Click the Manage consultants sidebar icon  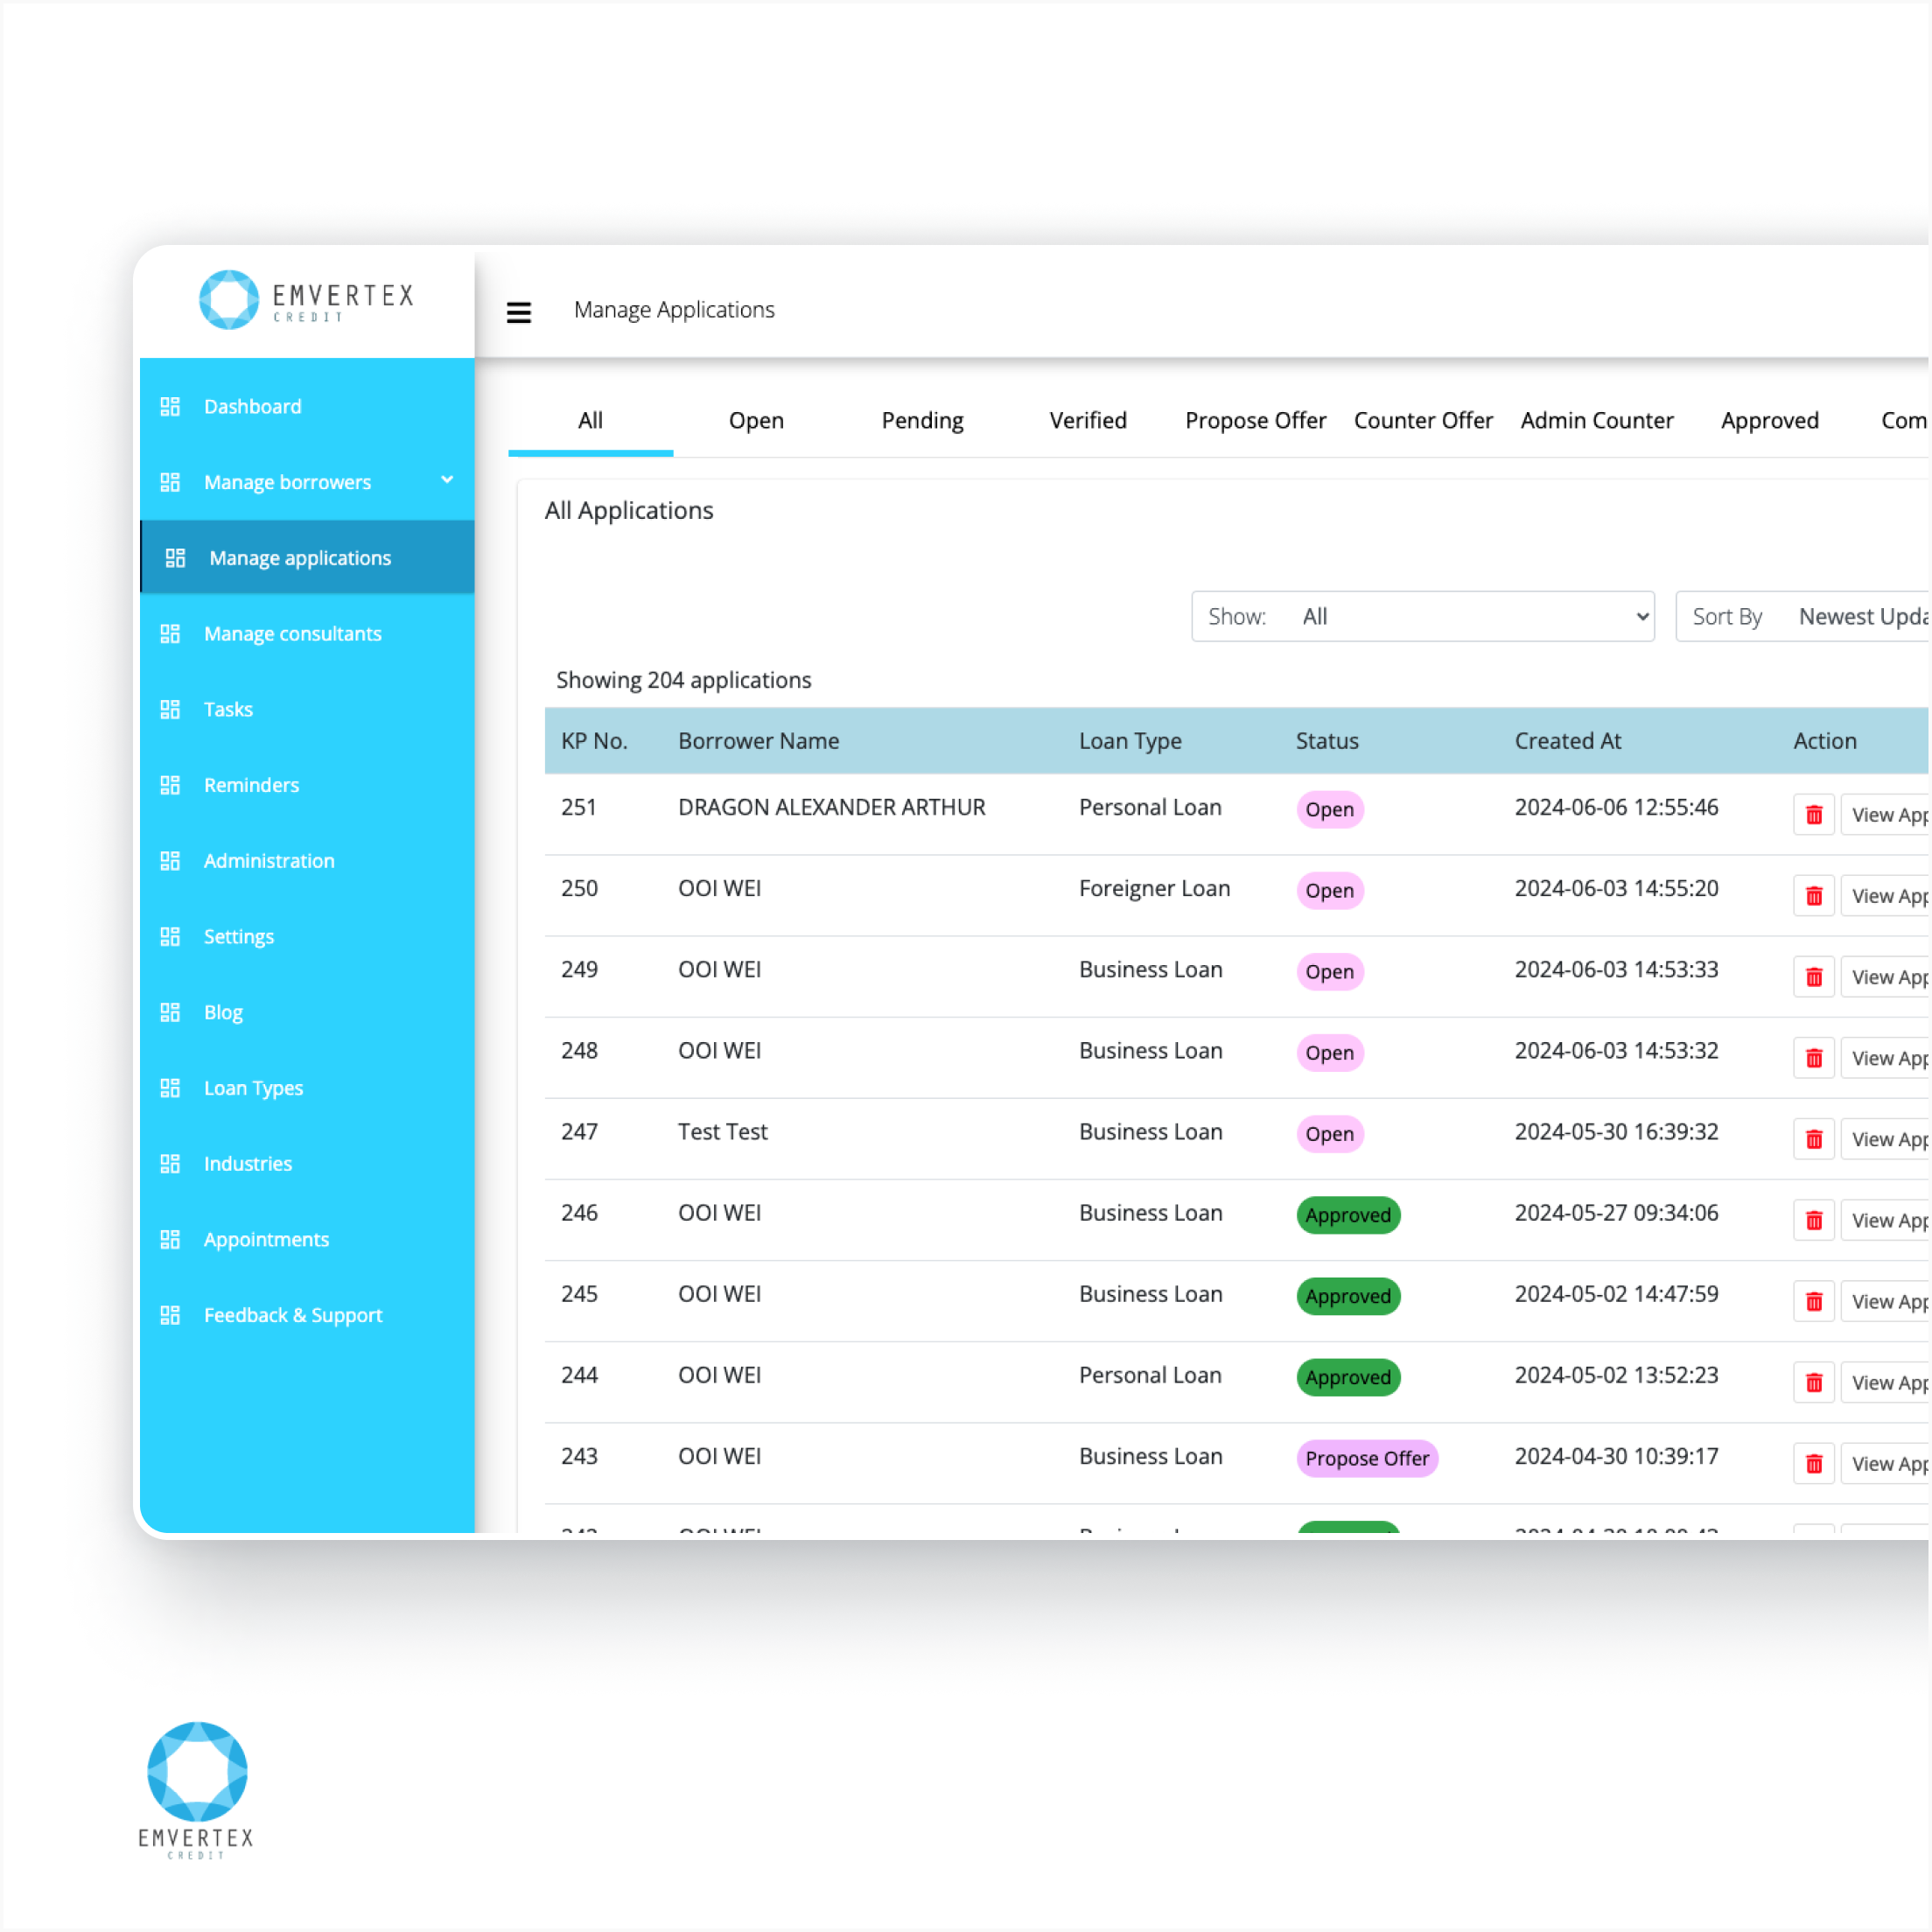(x=170, y=633)
